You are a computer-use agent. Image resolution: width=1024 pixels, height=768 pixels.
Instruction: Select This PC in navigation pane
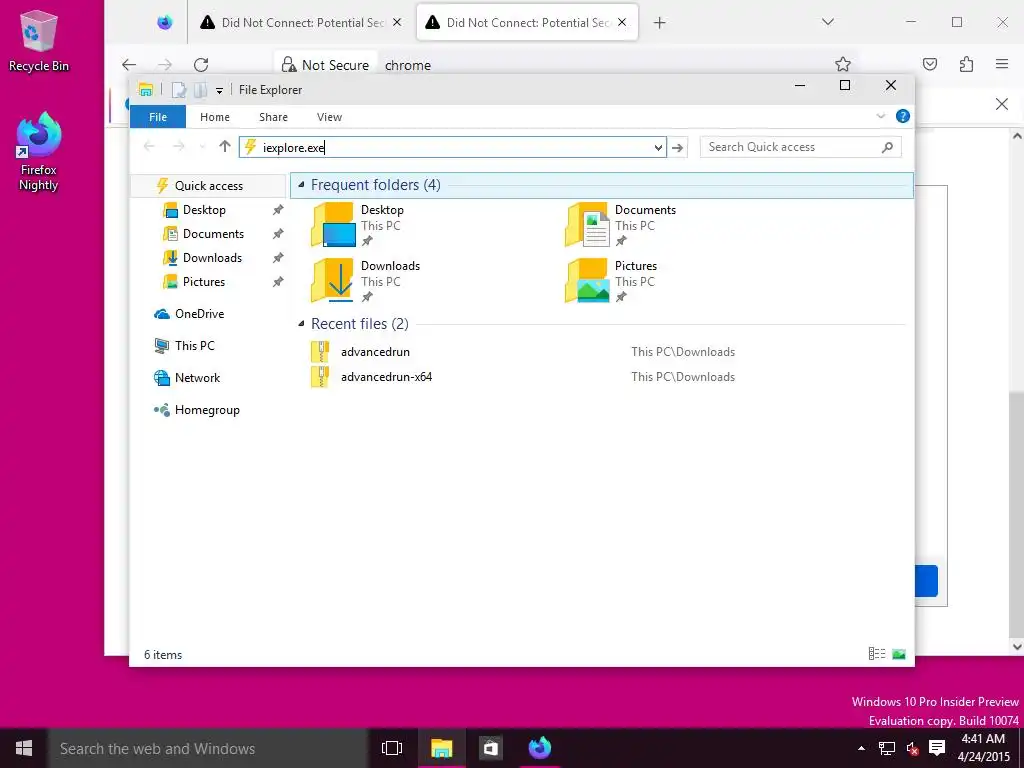194,345
